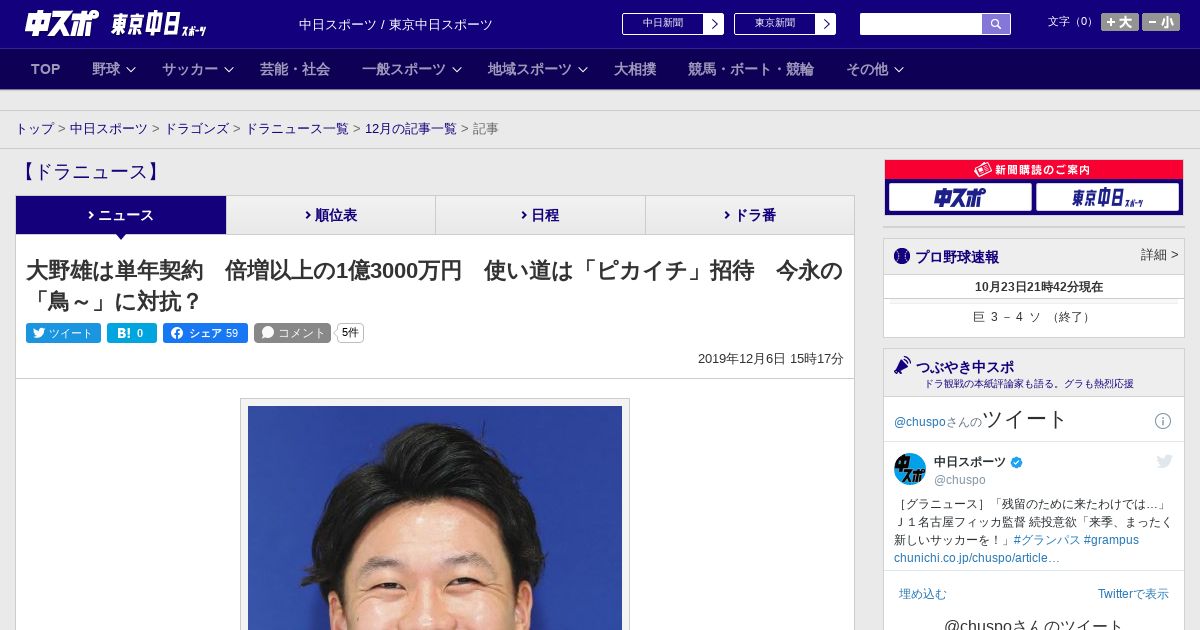Share on Facebook シェア button
The height and width of the screenshot is (630, 1200).
[205, 333]
